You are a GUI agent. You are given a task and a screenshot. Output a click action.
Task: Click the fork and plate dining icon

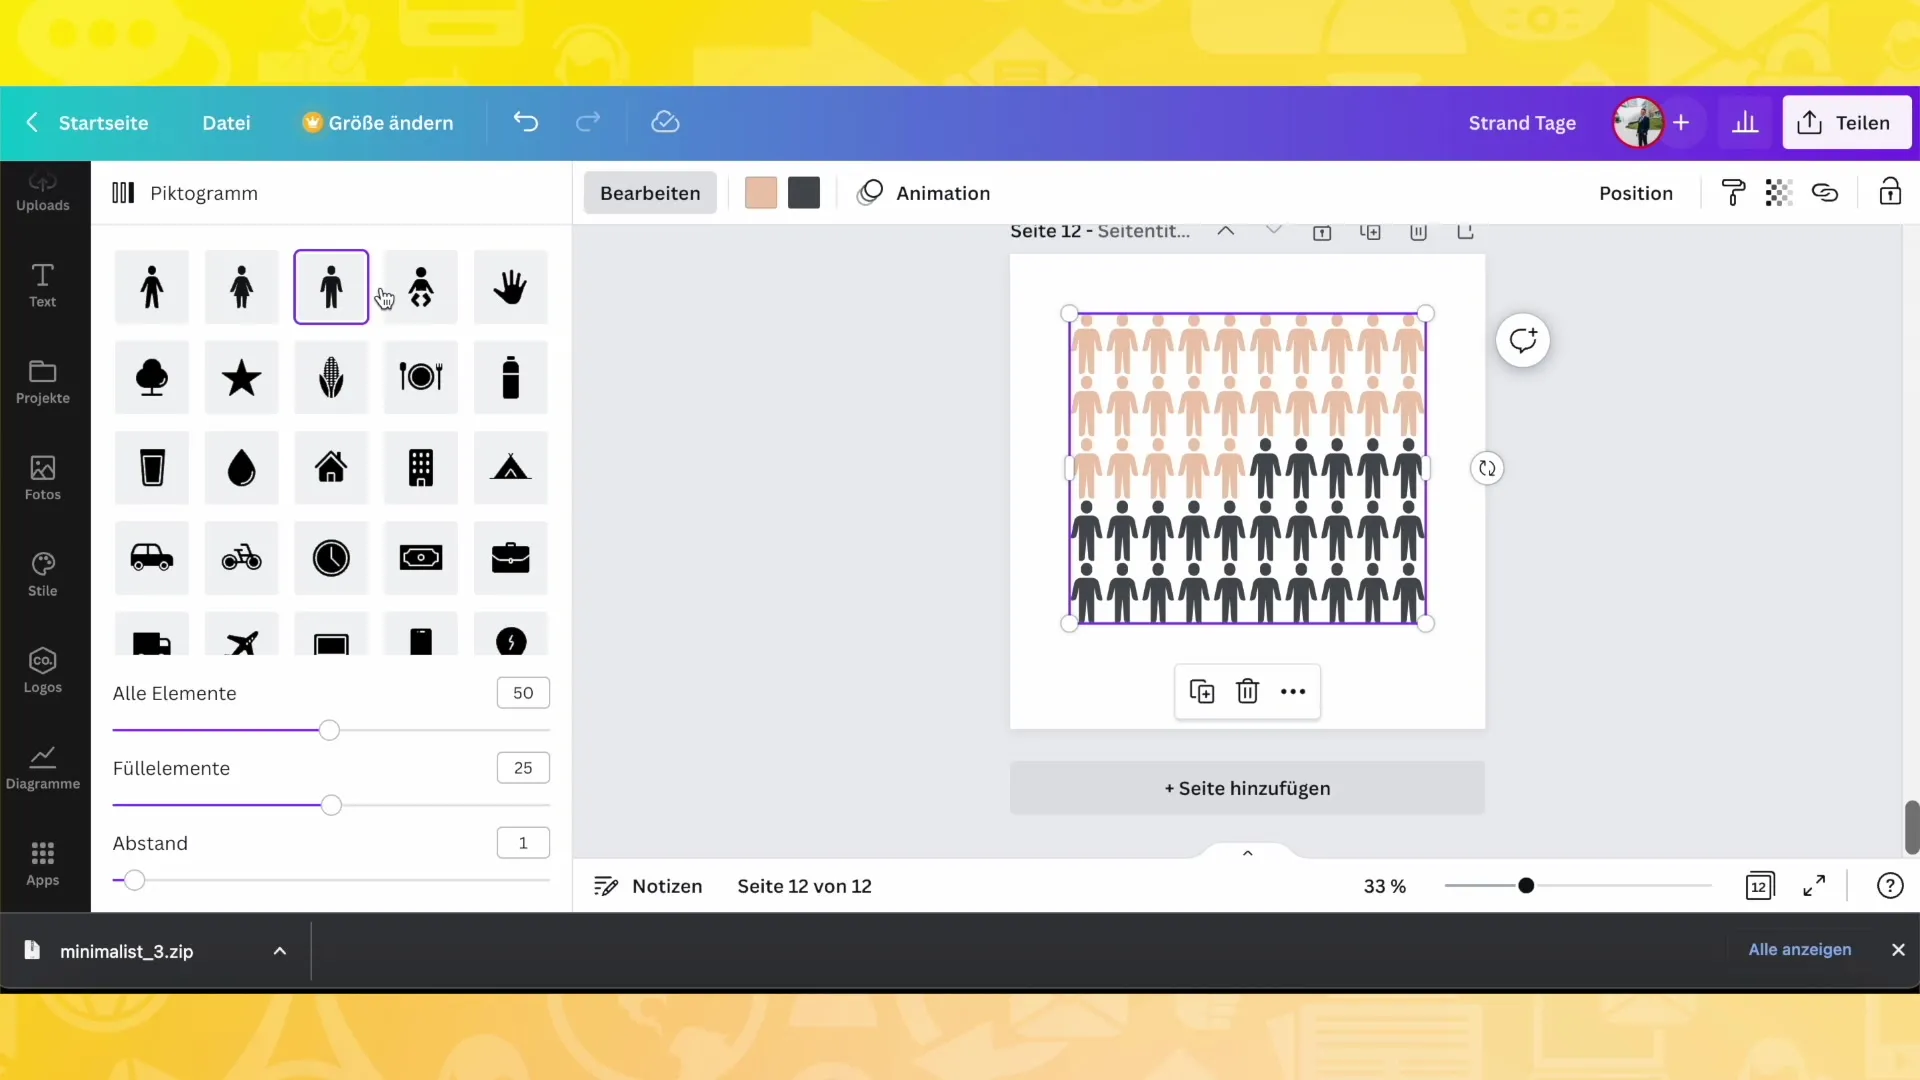[421, 377]
